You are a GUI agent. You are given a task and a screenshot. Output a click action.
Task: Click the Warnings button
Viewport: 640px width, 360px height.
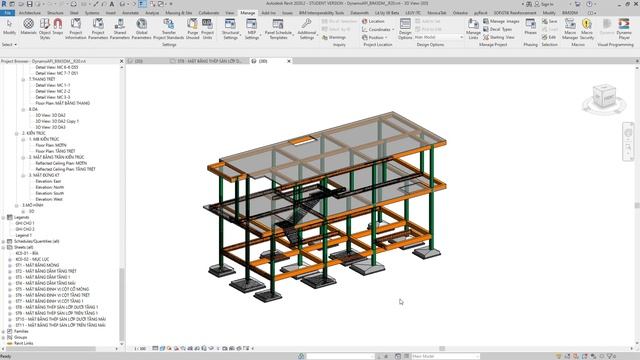pos(334,37)
